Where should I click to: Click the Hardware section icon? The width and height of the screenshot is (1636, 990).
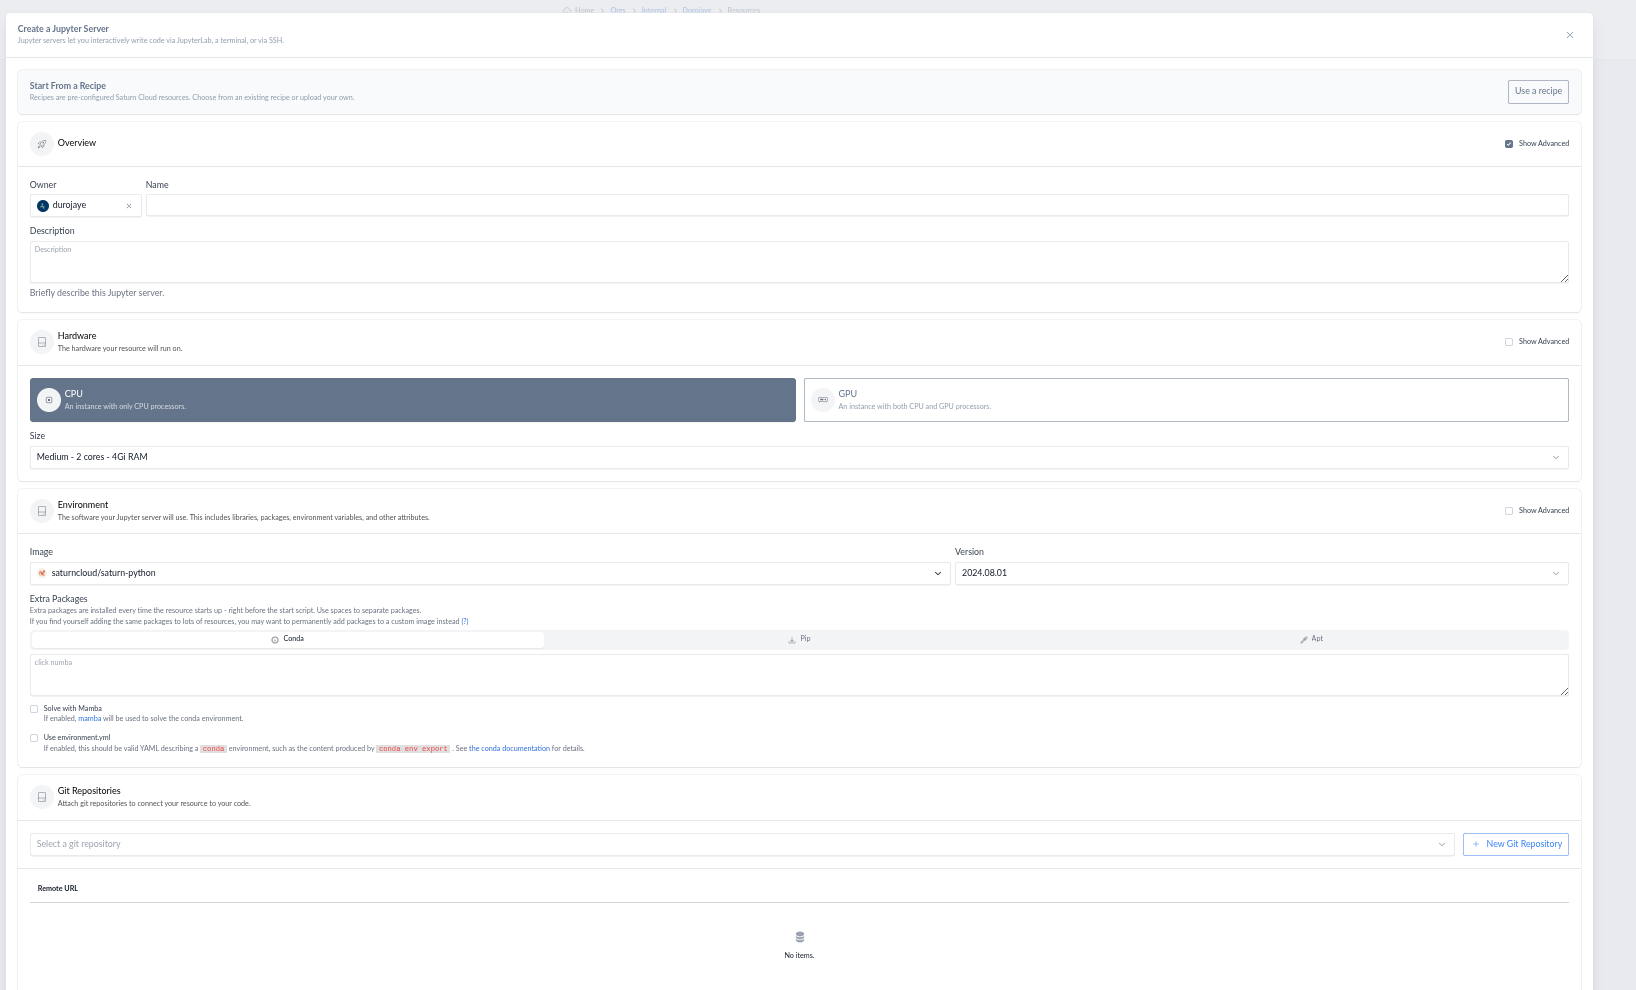coord(41,341)
